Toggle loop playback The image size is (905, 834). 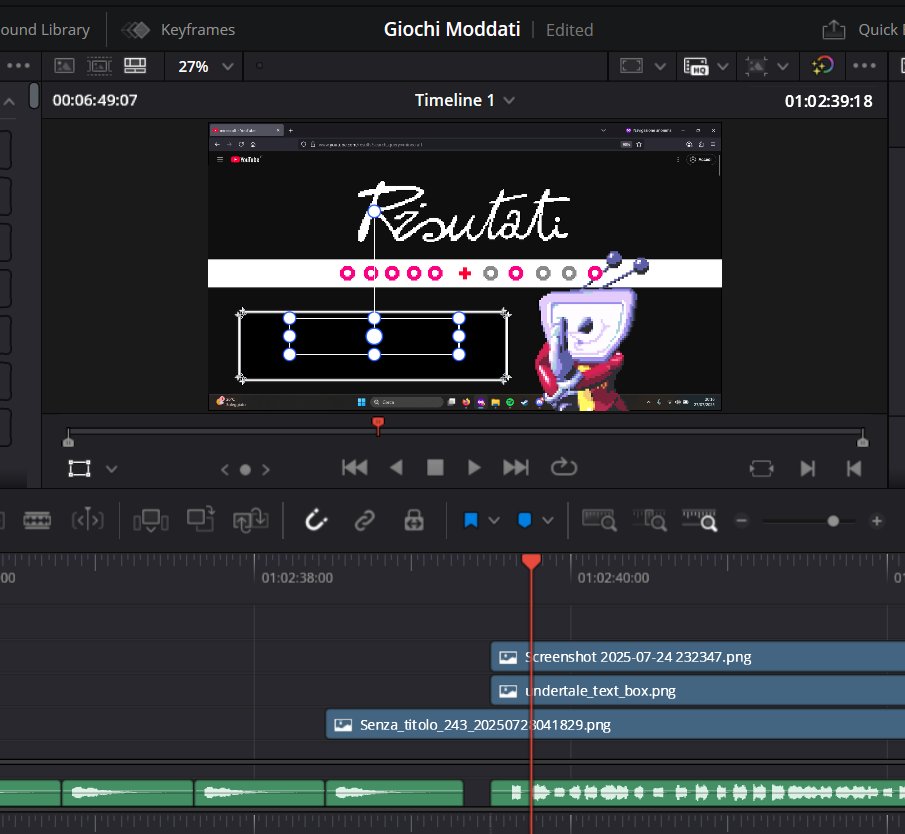click(x=564, y=467)
